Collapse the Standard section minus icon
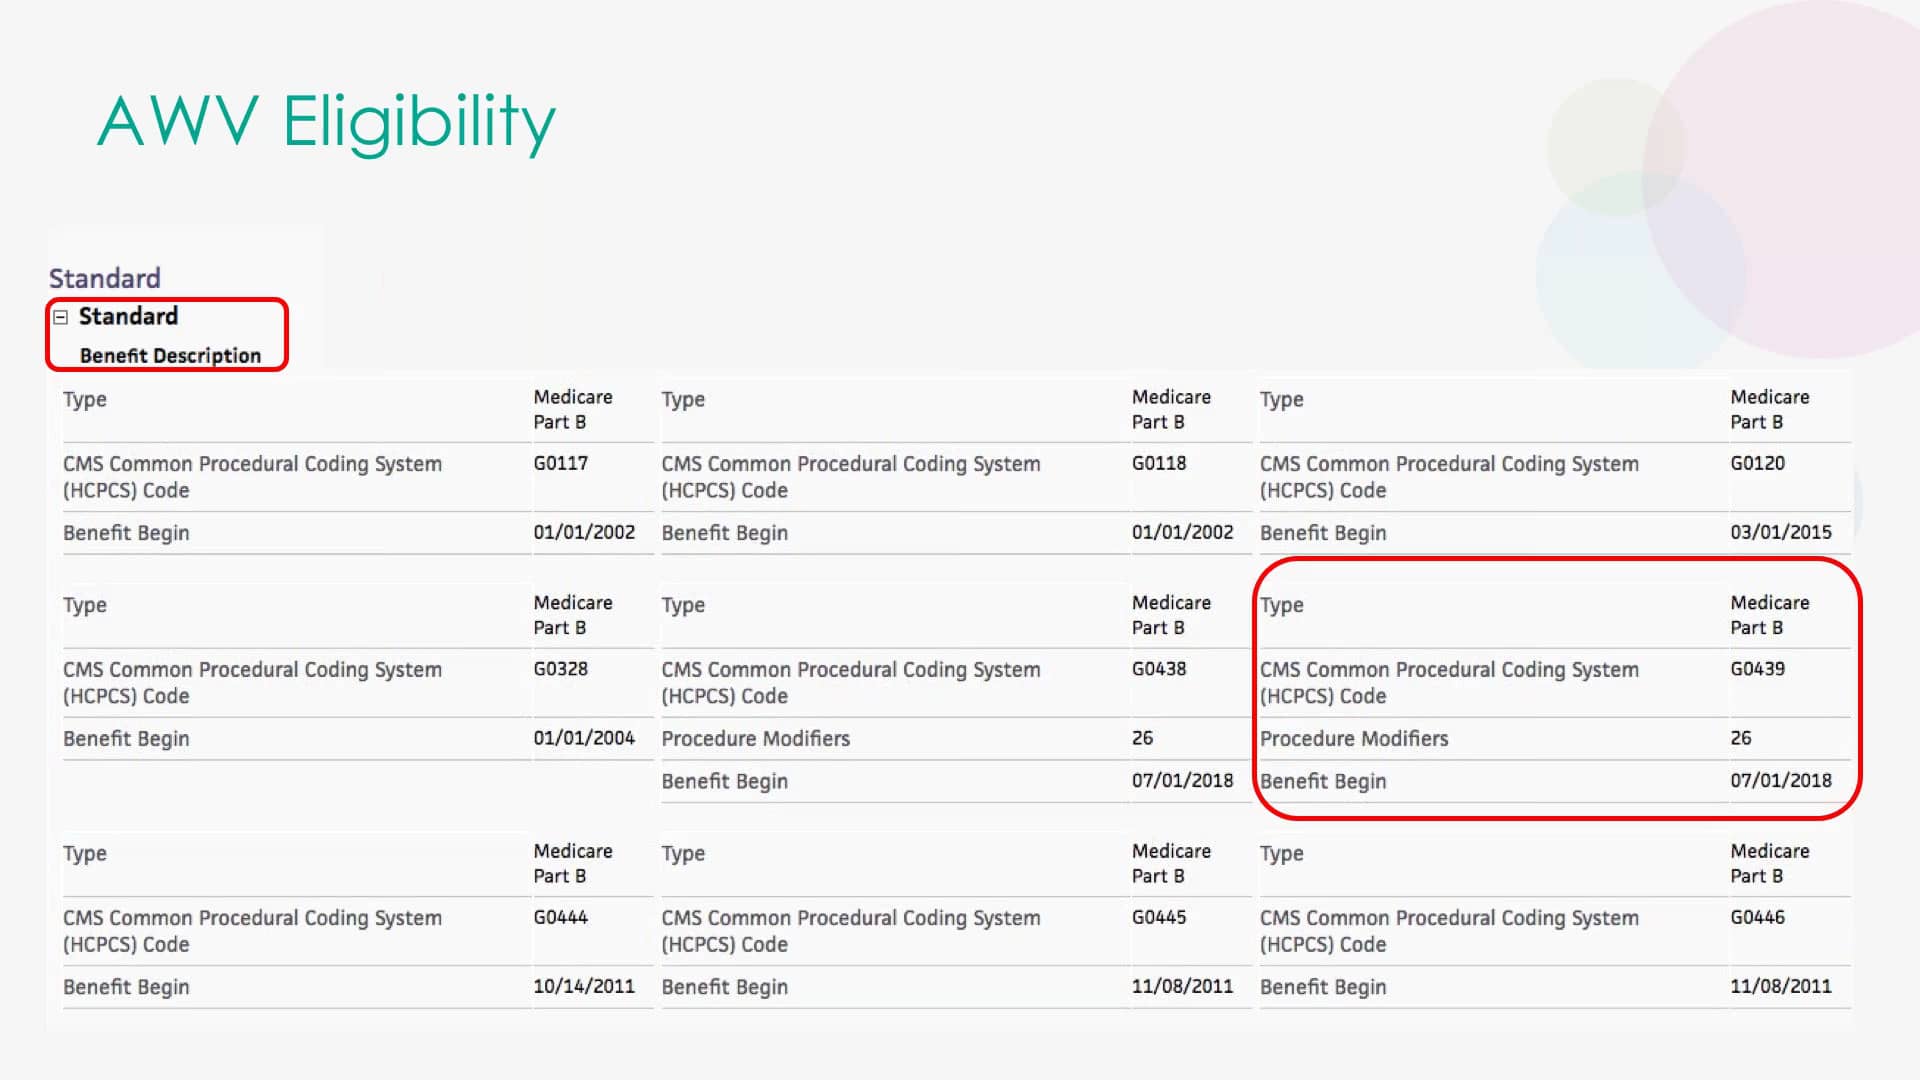Viewport: 1920px width, 1080px height. 61,317
